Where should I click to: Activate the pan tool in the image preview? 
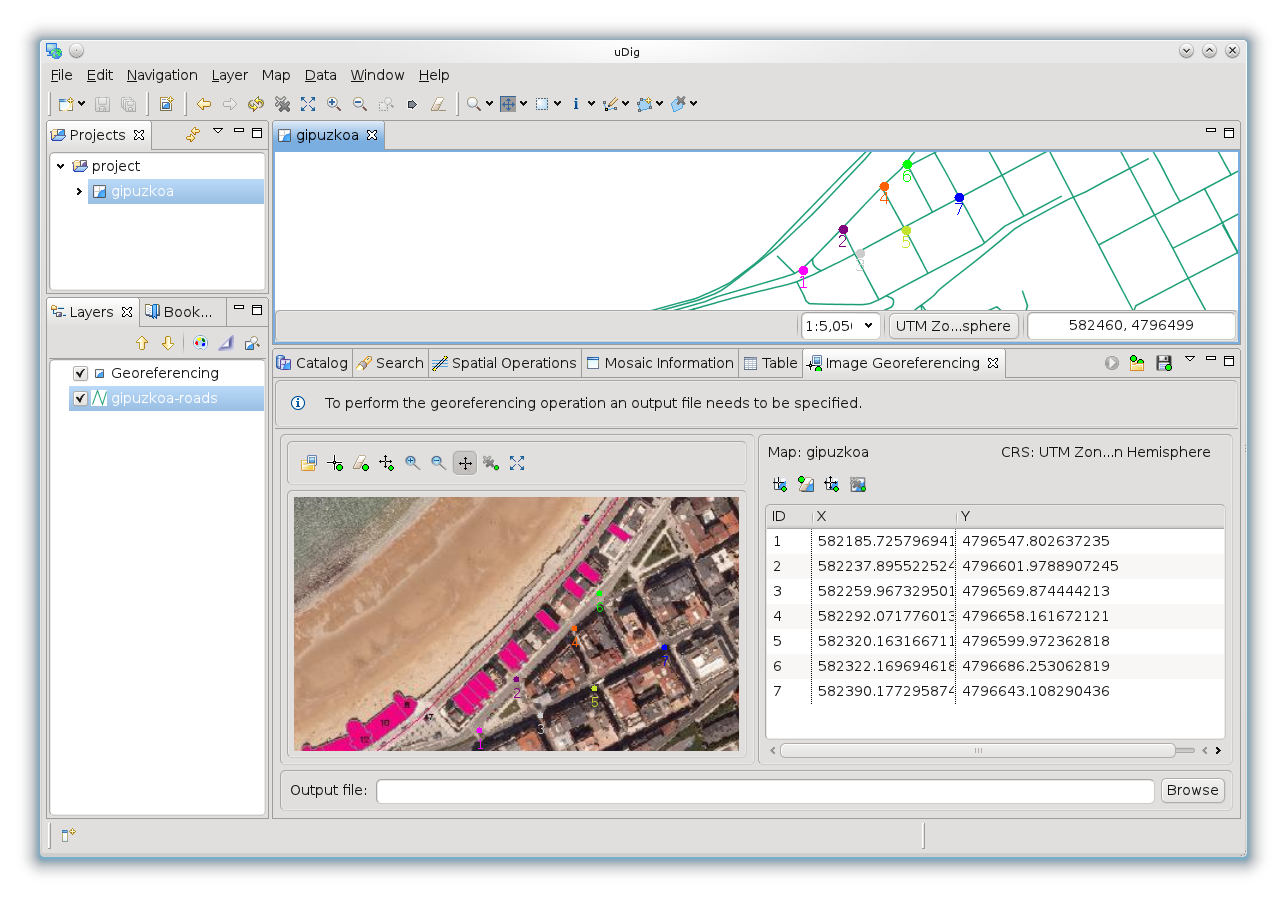[464, 462]
